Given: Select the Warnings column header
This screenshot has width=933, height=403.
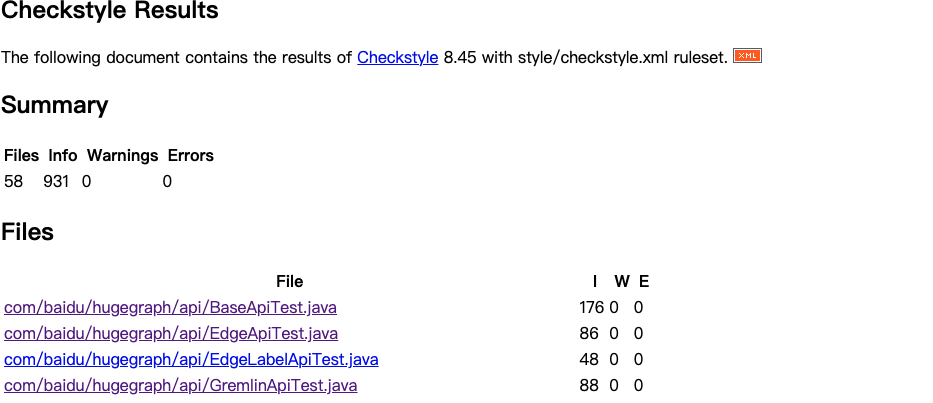Looking at the screenshot, I should (122, 156).
